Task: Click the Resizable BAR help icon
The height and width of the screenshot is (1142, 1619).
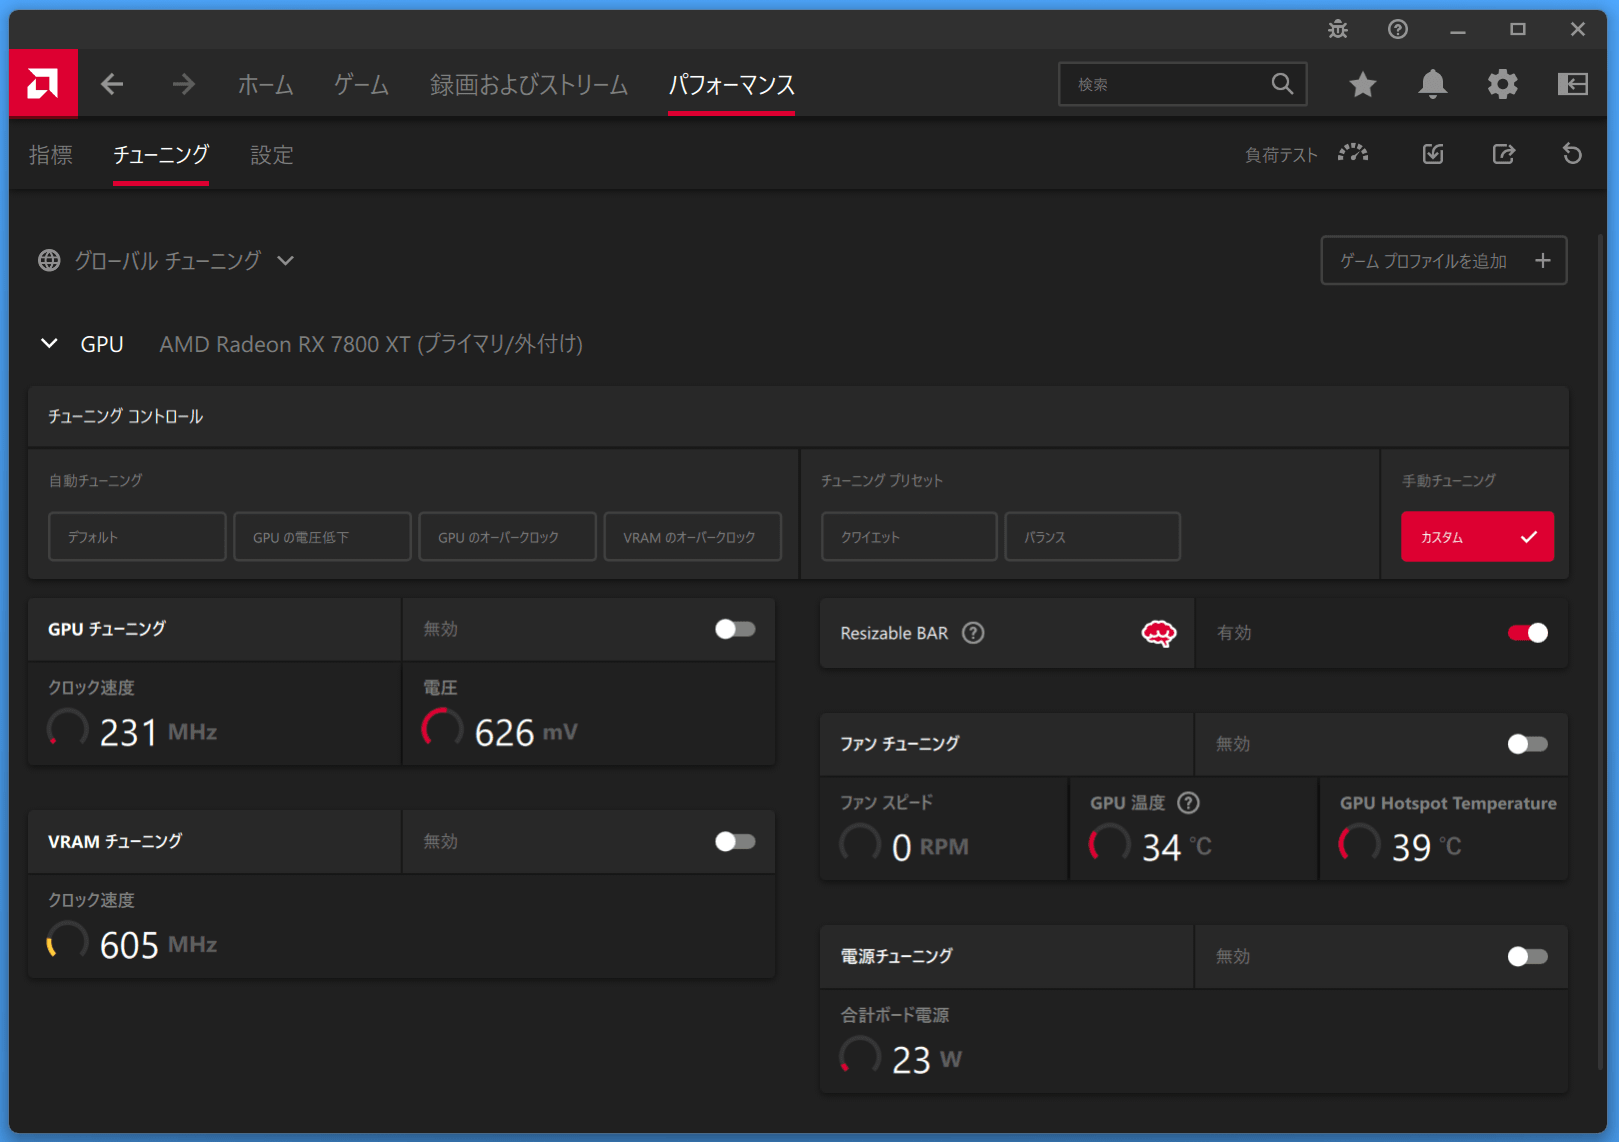Action: click(x=973, y=633)
